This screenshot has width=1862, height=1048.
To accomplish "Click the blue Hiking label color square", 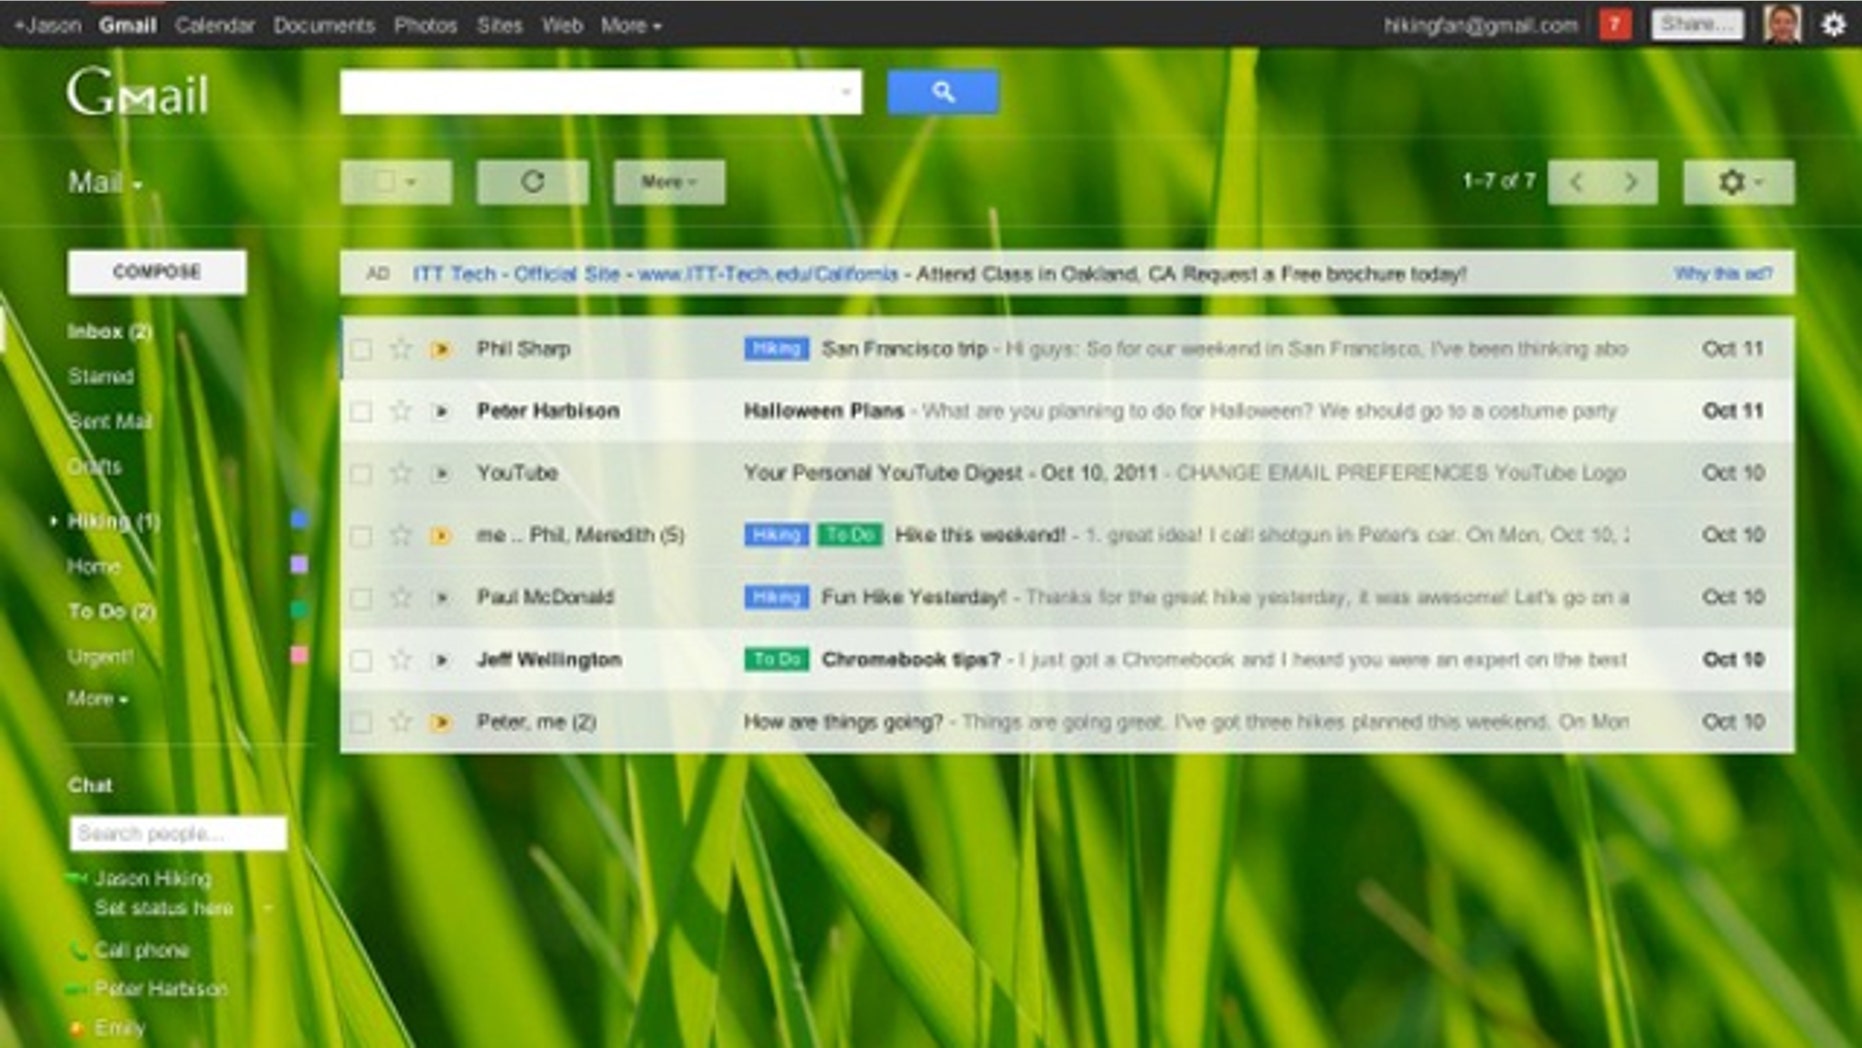I will tap(298, 519).
